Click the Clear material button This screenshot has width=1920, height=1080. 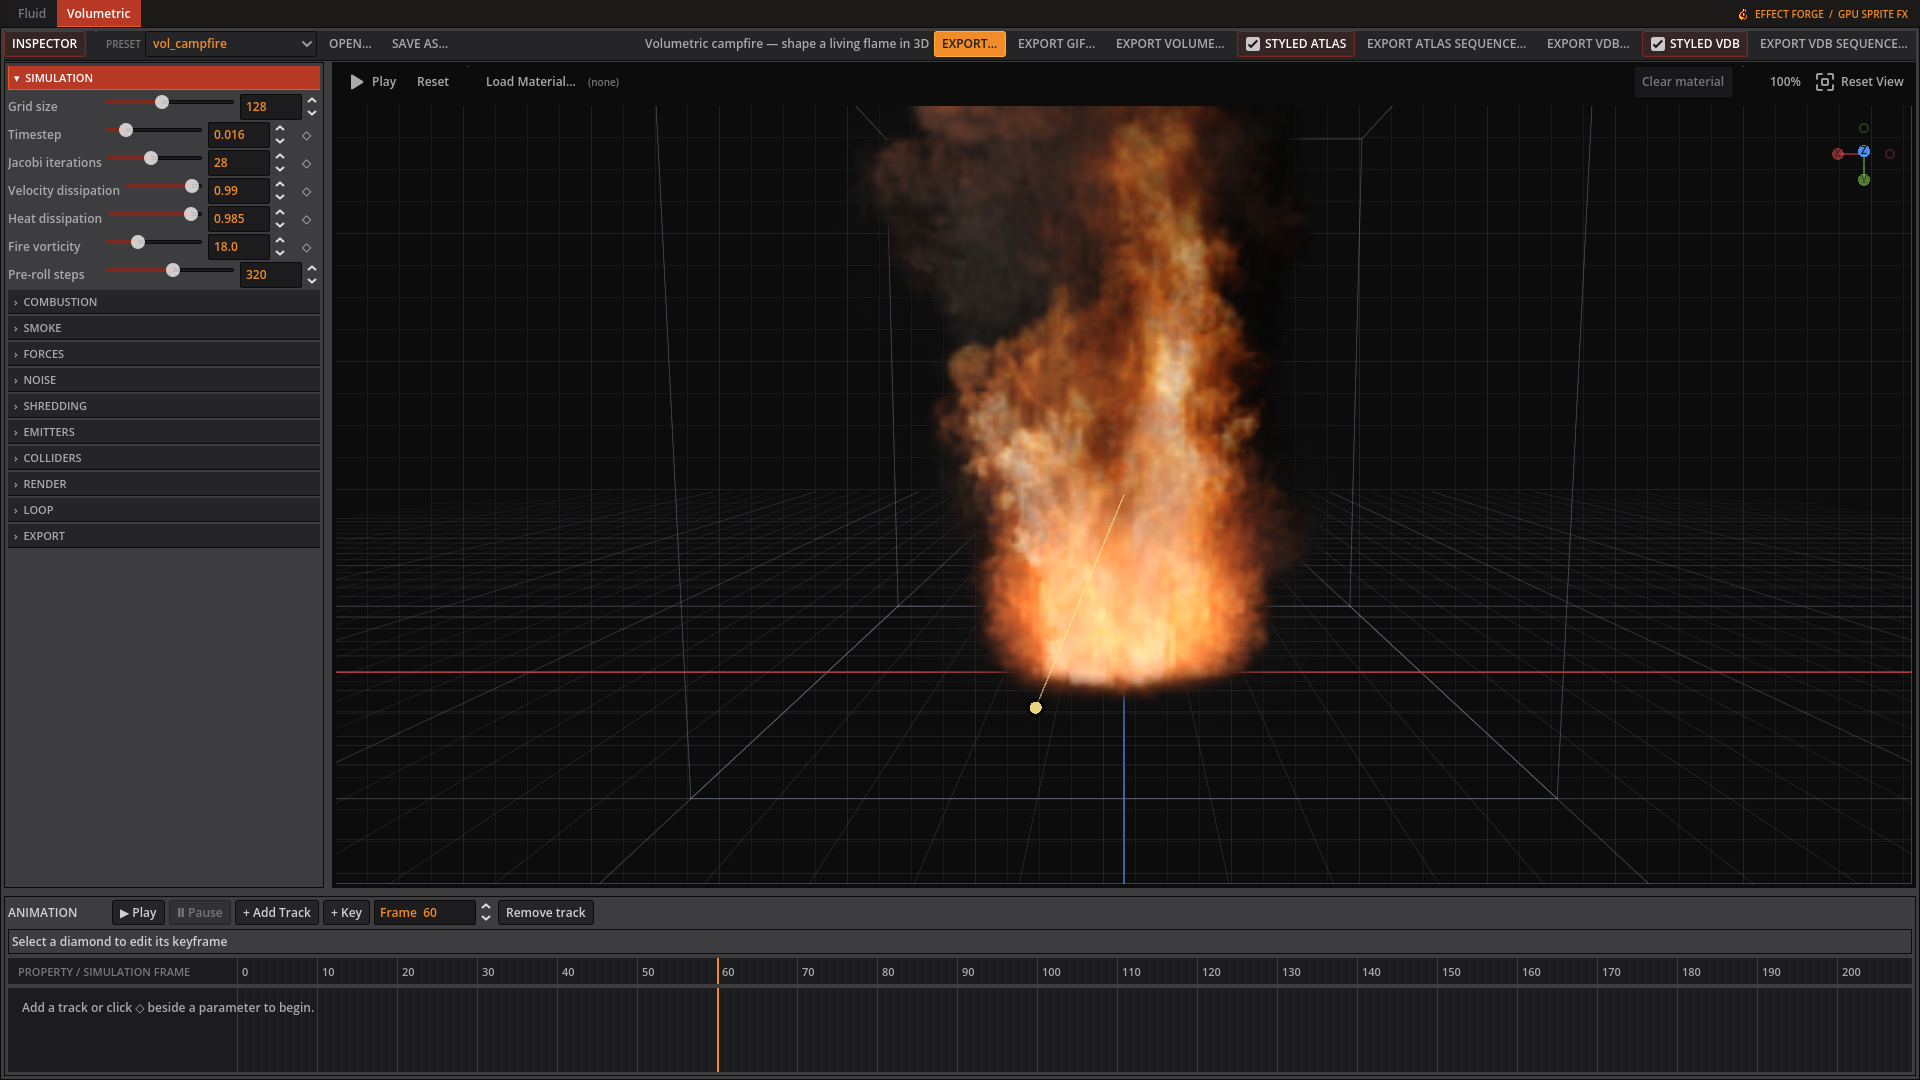coord(1683,82)
